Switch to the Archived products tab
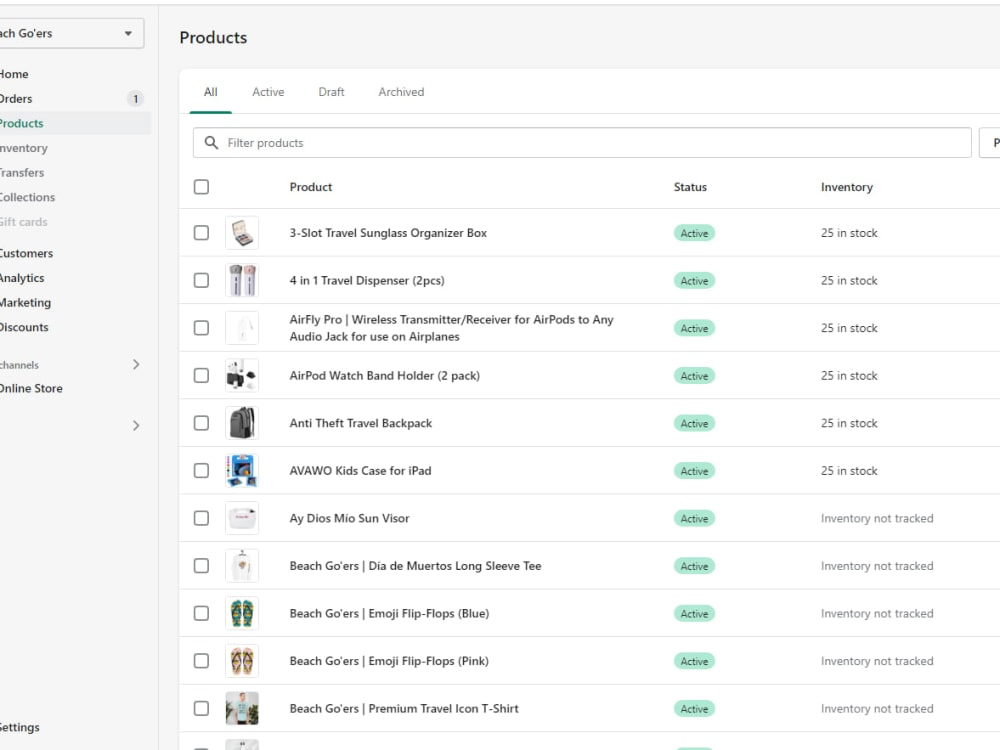 (x=401, y=92)
